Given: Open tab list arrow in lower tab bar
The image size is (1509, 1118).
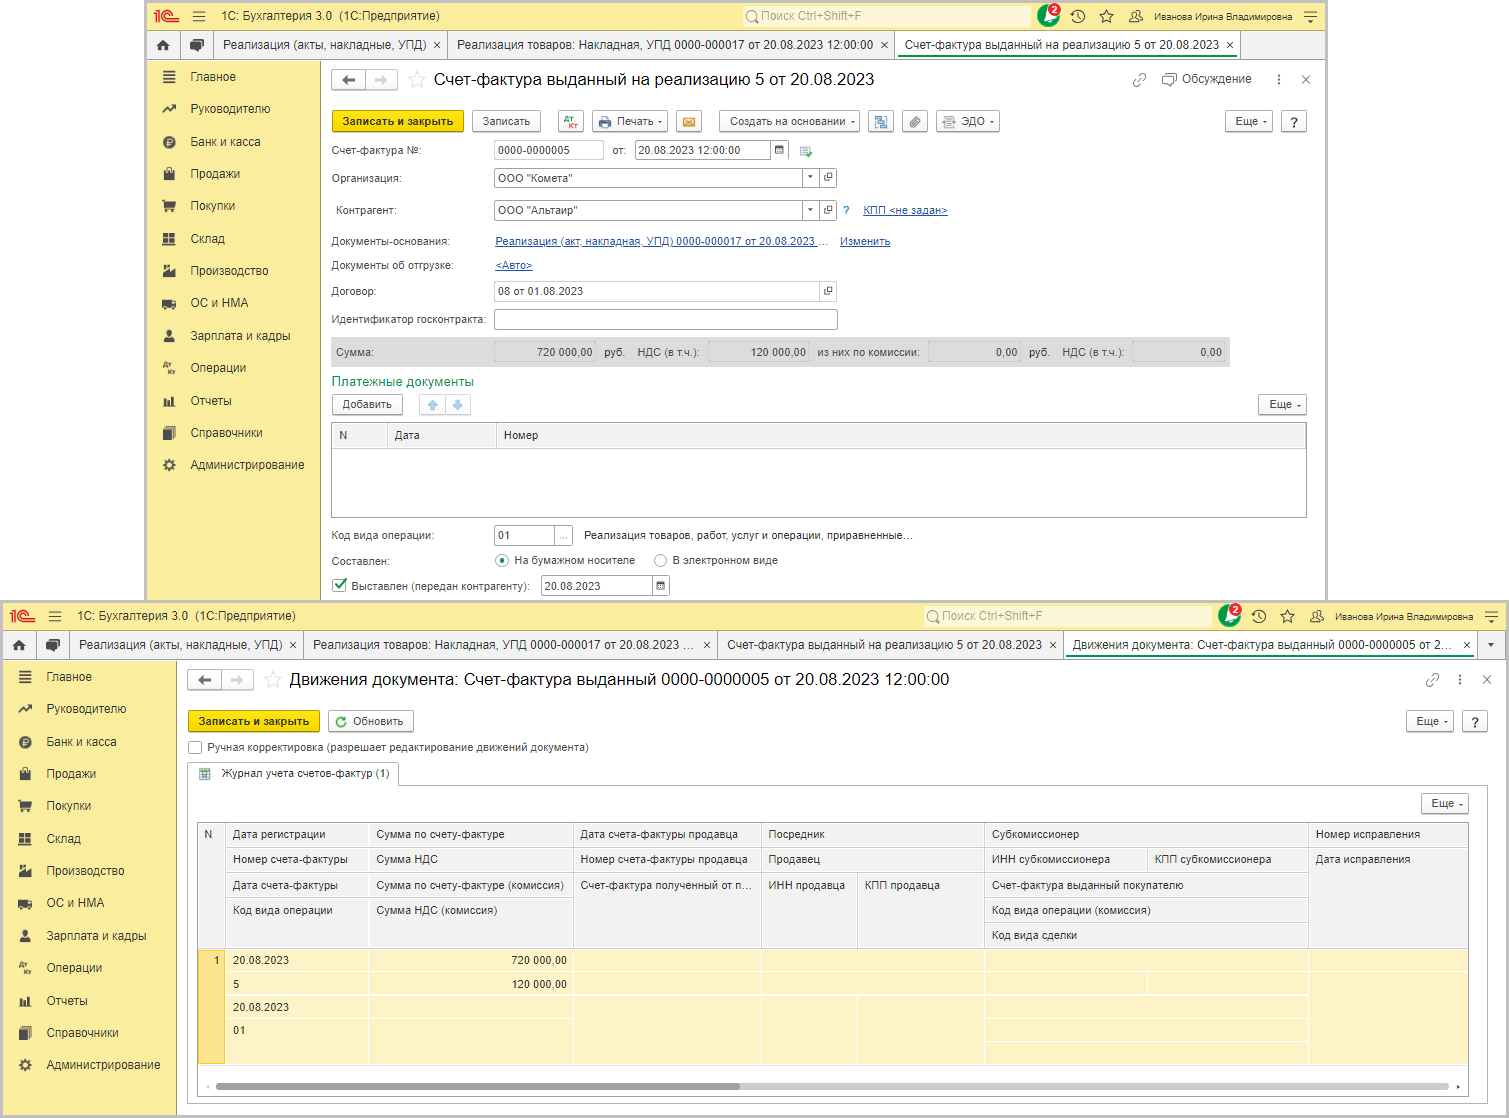Looking at the screenshot, I should (1491, 645).
